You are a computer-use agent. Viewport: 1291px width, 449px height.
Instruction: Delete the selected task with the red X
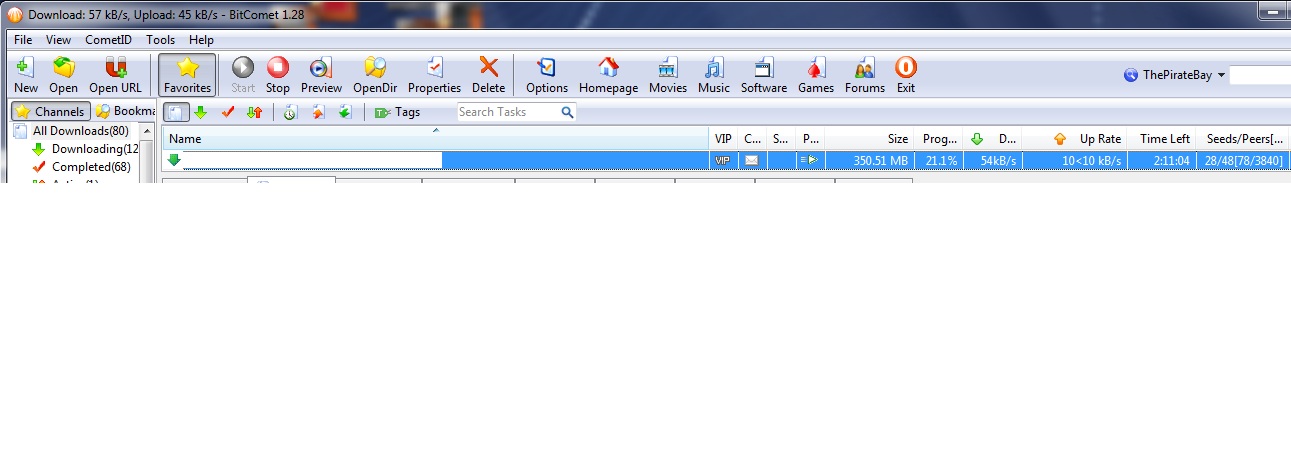tap(488, 75)
